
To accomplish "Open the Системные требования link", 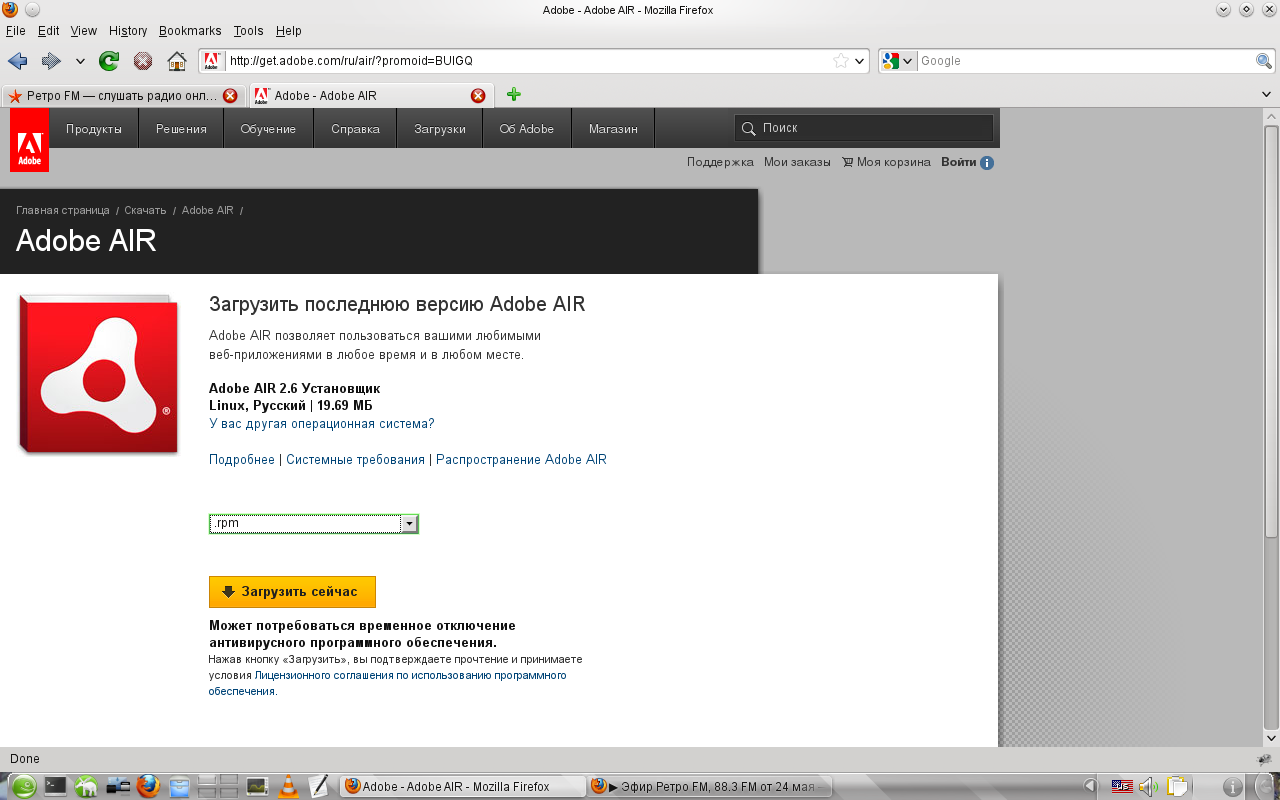I will tap(355, 460).
